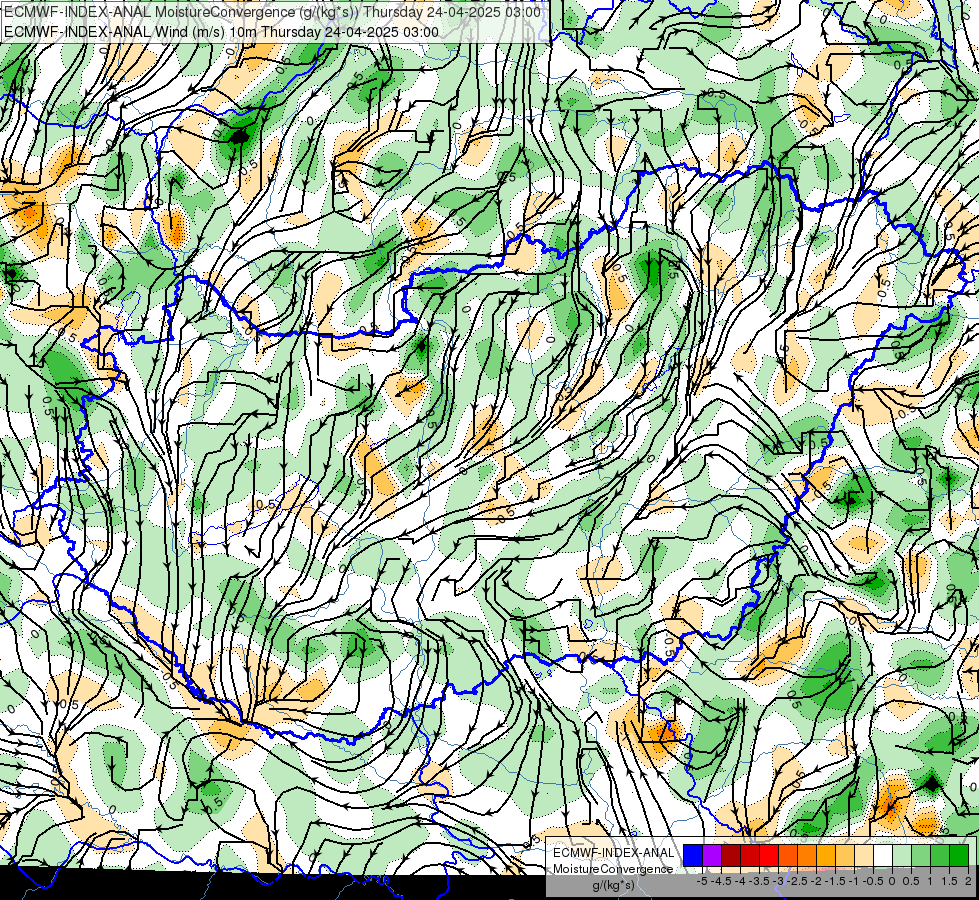This screenshot has width=979, height=900.
Task: Click MoistureConvergence text in the legend box
Action: 613,869
